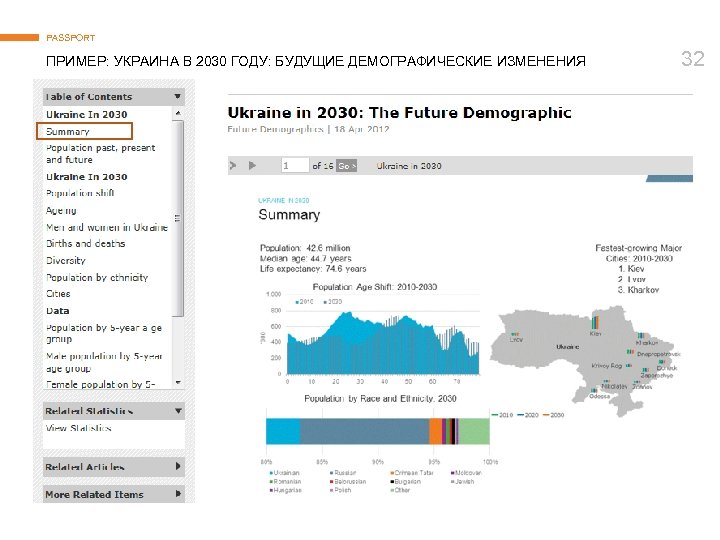Expand the Related Articles section arrow
720x540 pixels.
[178, 467]
